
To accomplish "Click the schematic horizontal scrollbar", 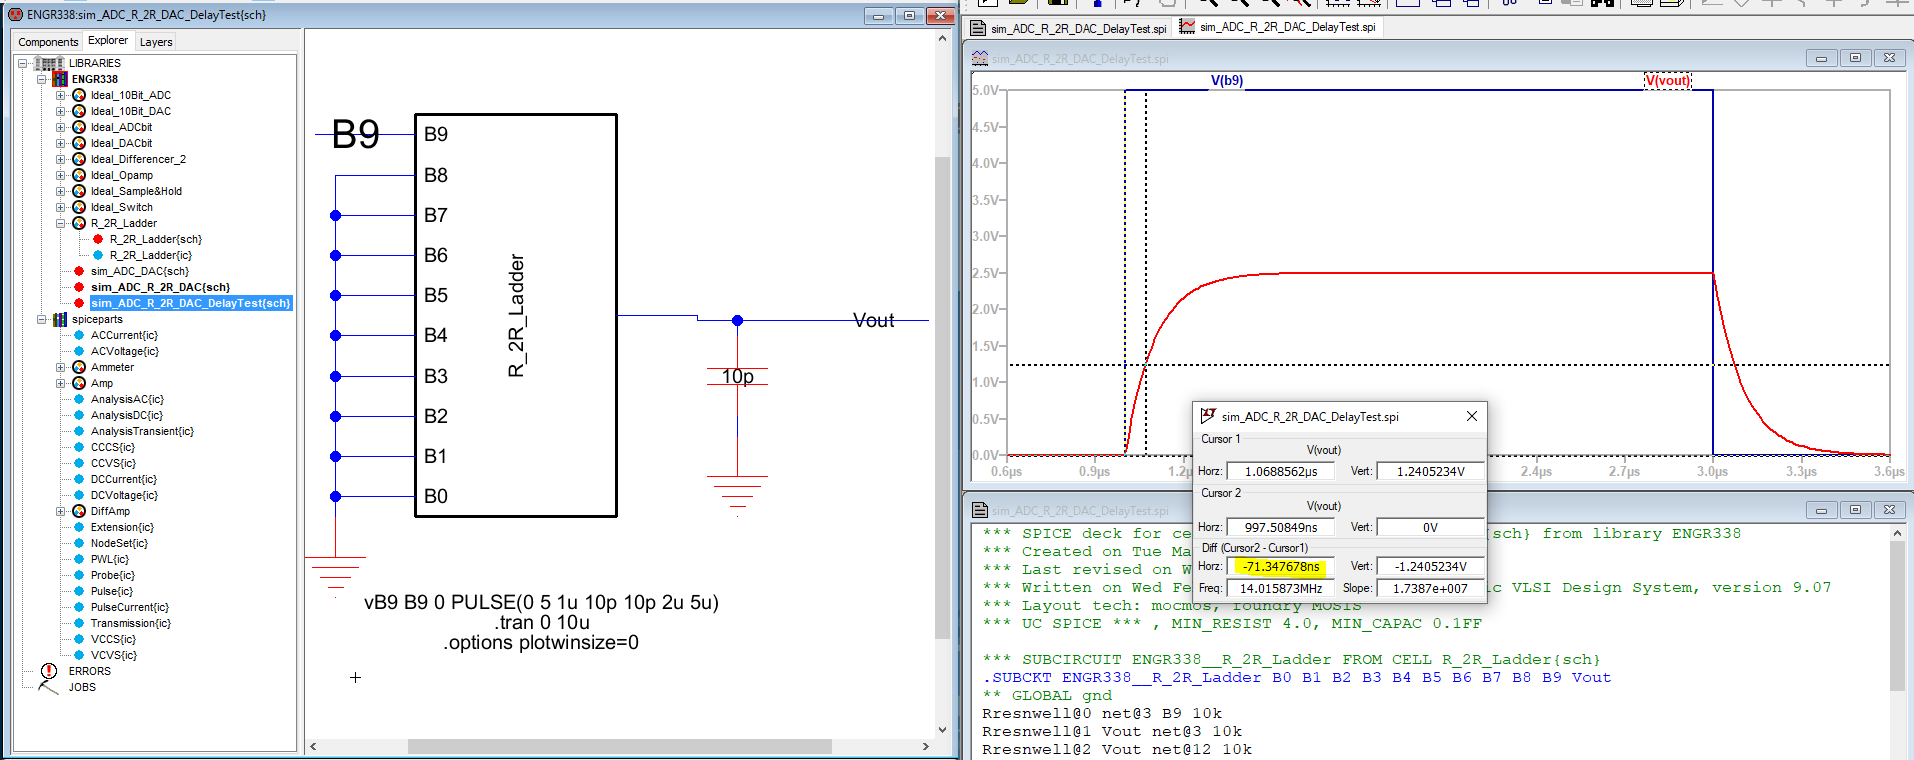I will (619, 746).
